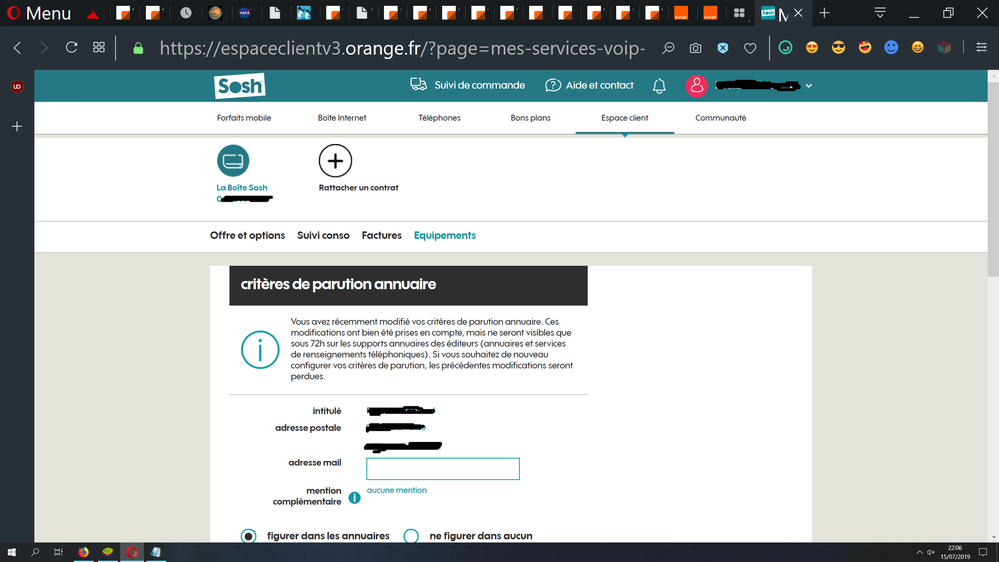Click the Rattacher un contrat plus icon
The height and width of the screenshot is (562, 999).
pos(335,161)
